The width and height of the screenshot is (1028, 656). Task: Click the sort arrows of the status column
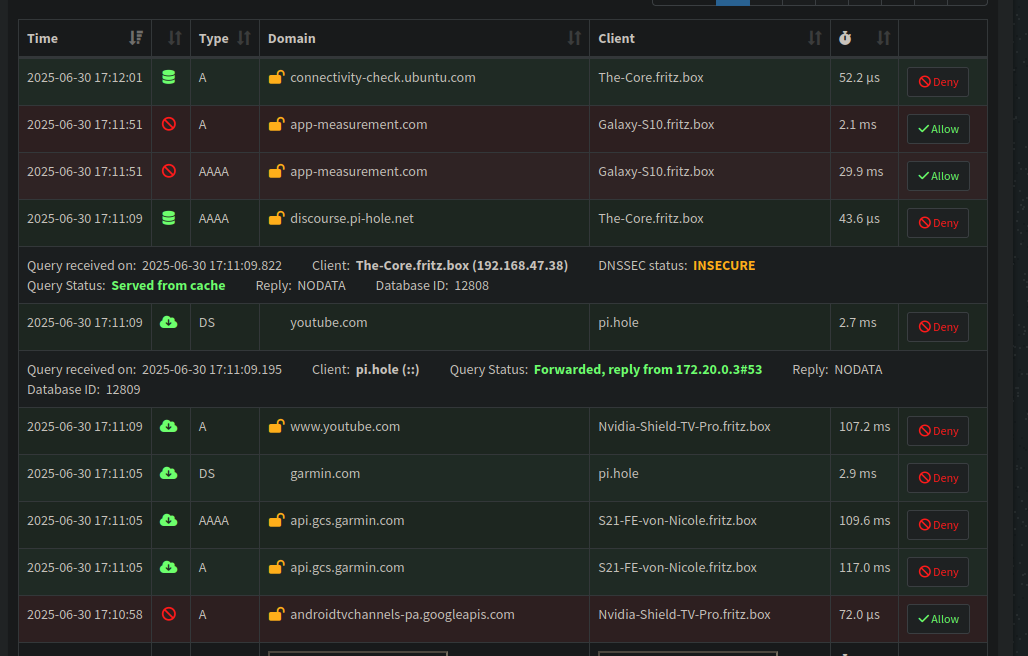(174, 38)
